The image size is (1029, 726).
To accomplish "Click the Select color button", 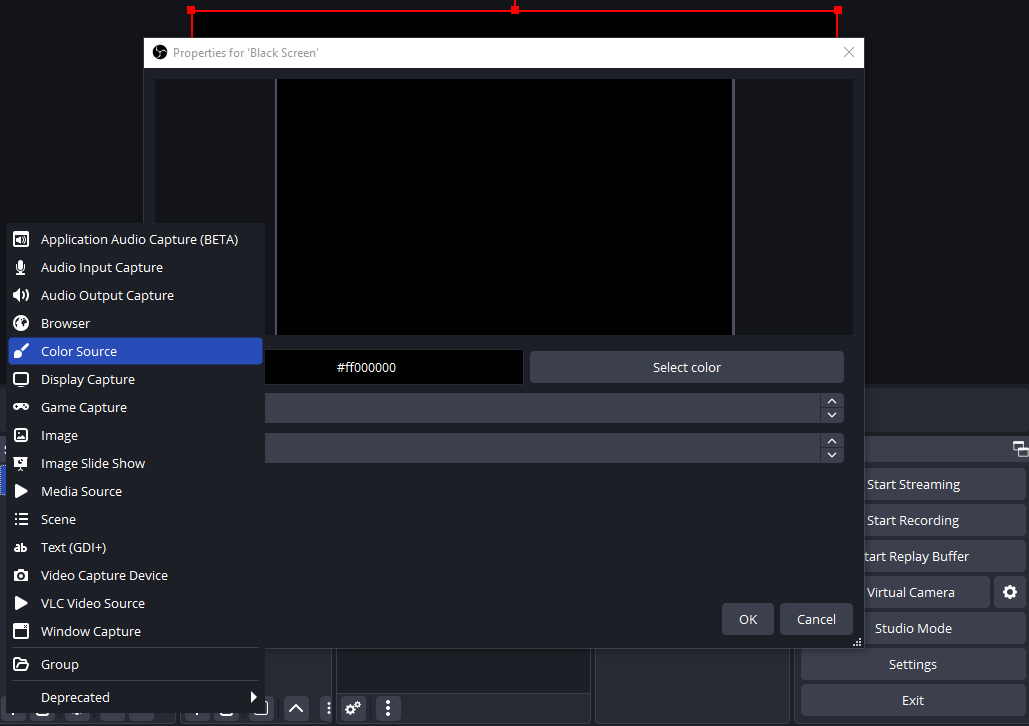I will coord(686,367).
